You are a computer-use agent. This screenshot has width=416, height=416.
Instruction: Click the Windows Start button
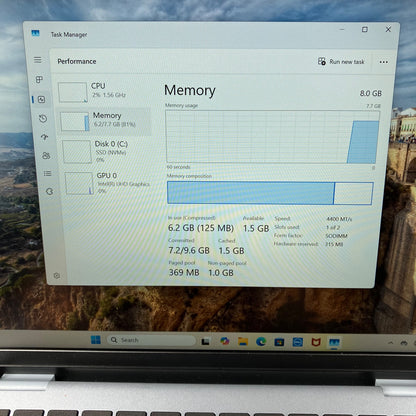coord(96,340)
